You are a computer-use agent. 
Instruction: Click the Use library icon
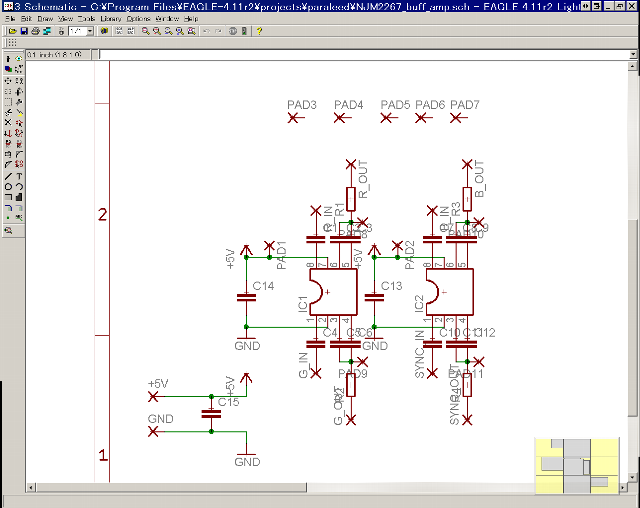(x=104, y=31)
